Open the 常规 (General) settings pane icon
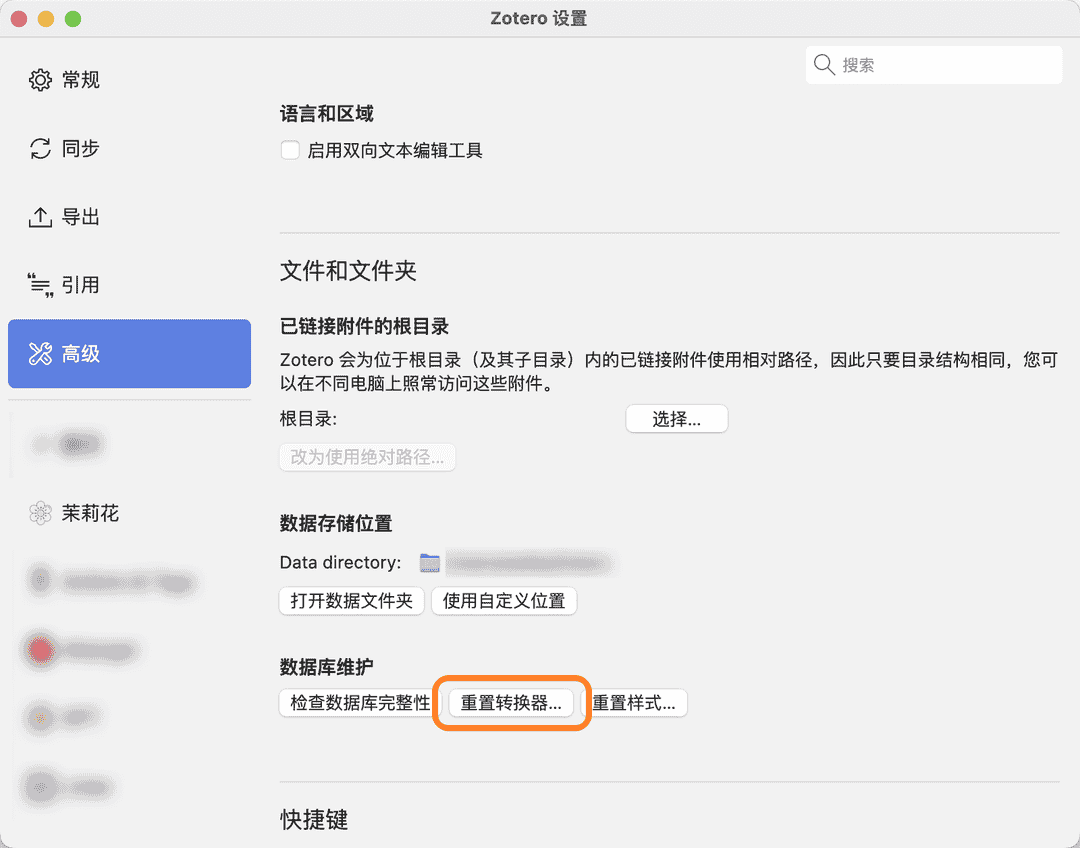This screenshot has width=1080, height=848. point(40,80)
